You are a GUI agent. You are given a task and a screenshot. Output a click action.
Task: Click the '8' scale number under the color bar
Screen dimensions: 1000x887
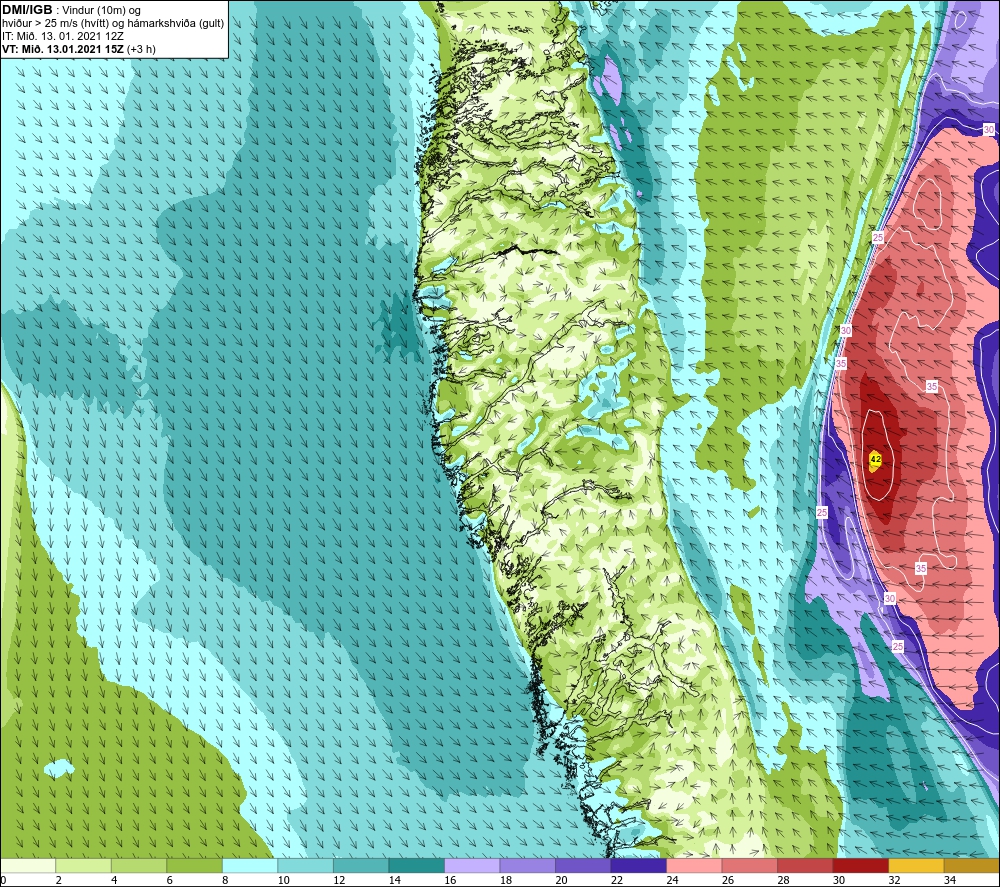226,880
